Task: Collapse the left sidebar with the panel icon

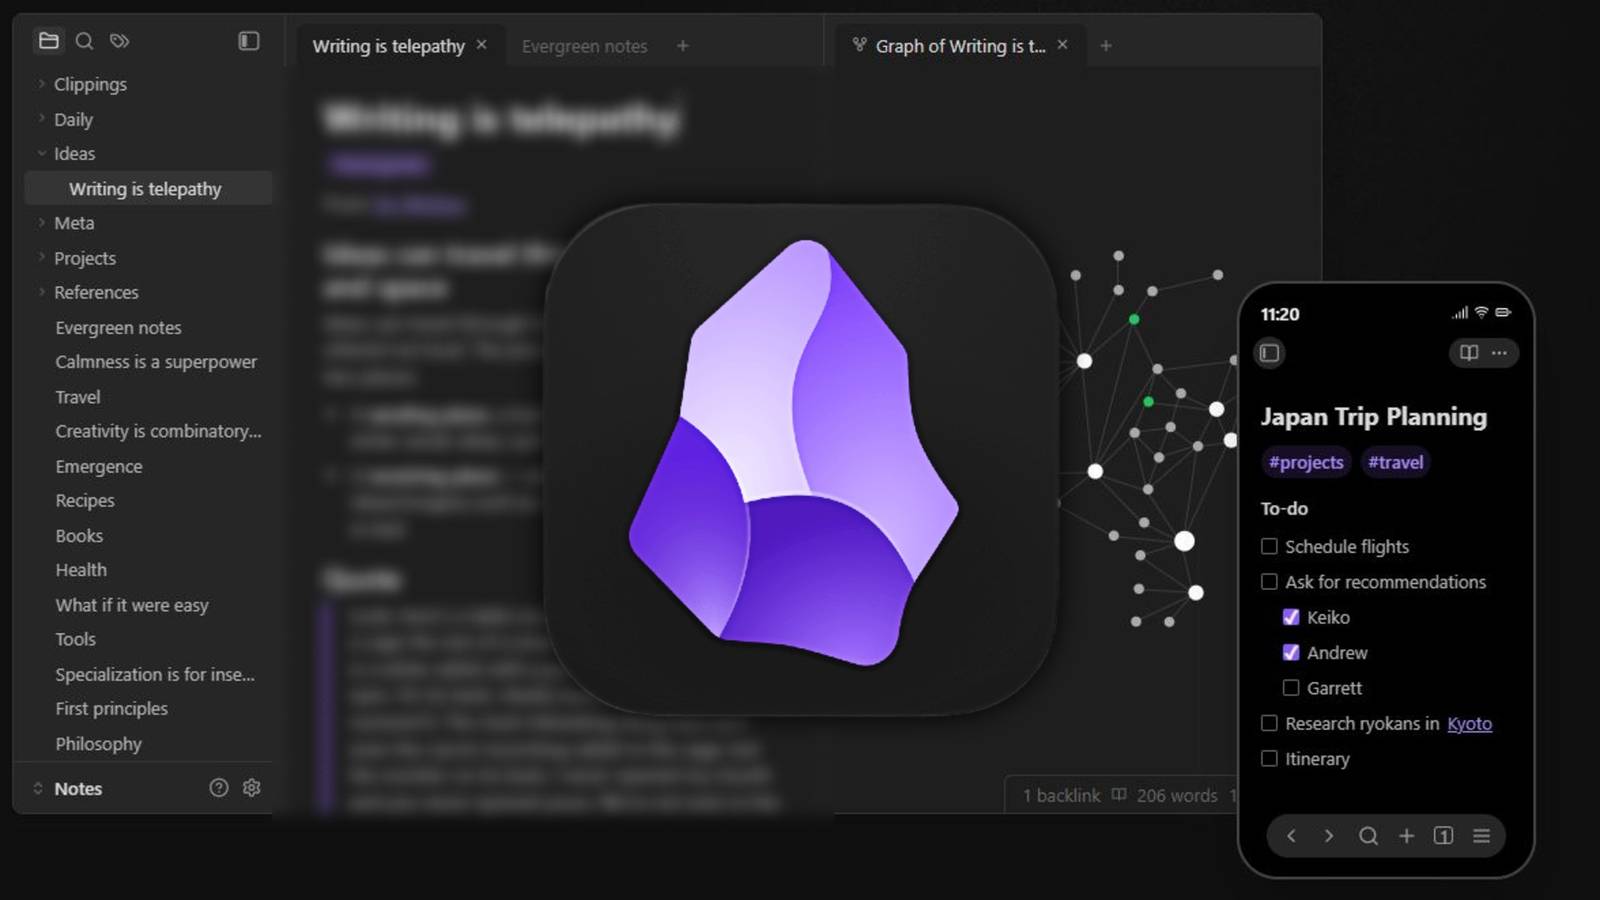Action: click(249, 41)
